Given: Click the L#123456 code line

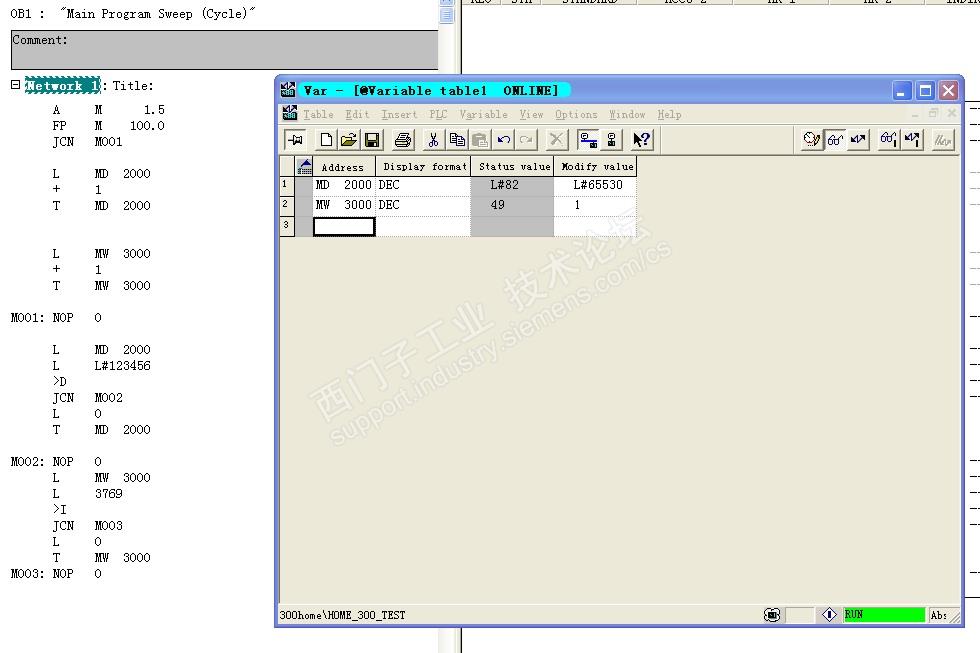Looking at the screenshot, I should (x=102, y=366).
